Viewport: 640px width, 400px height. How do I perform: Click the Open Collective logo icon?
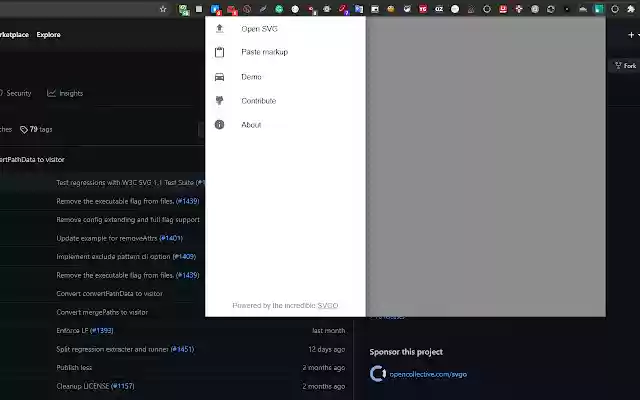click(378, 374)
